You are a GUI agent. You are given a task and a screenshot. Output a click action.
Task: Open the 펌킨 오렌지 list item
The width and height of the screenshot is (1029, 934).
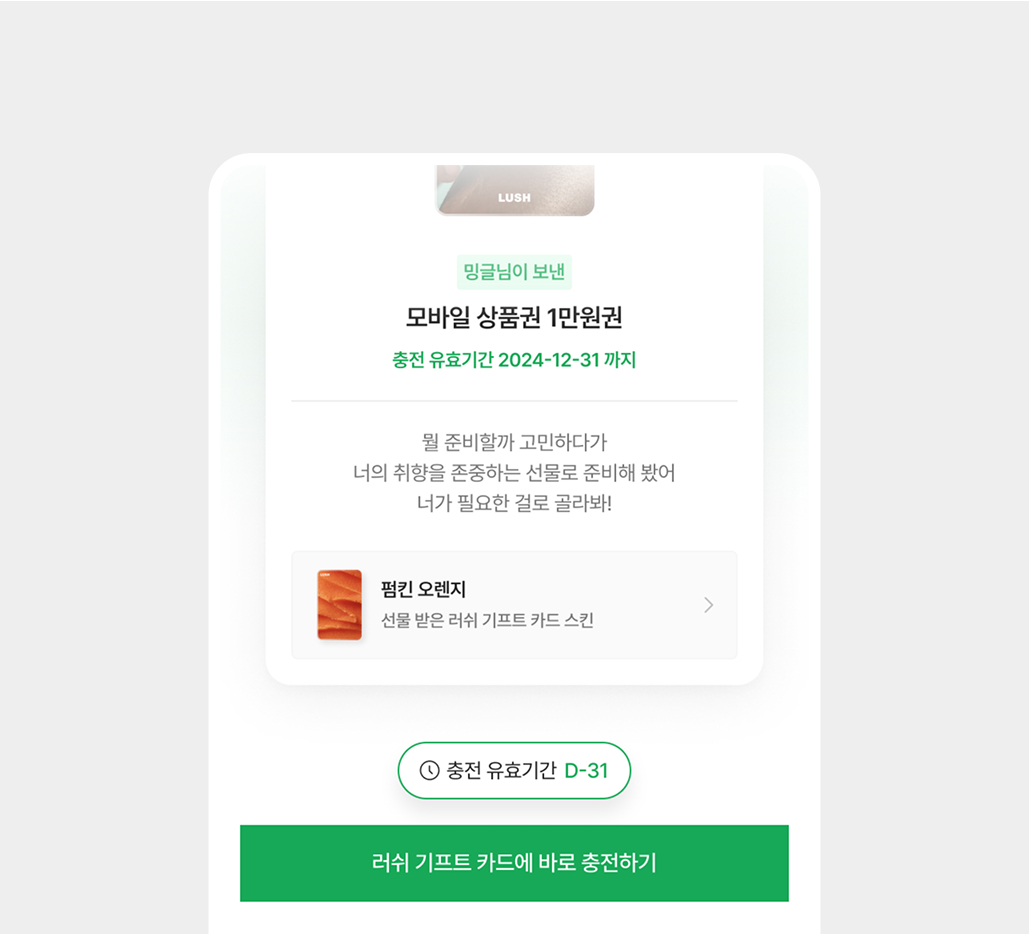514,605
